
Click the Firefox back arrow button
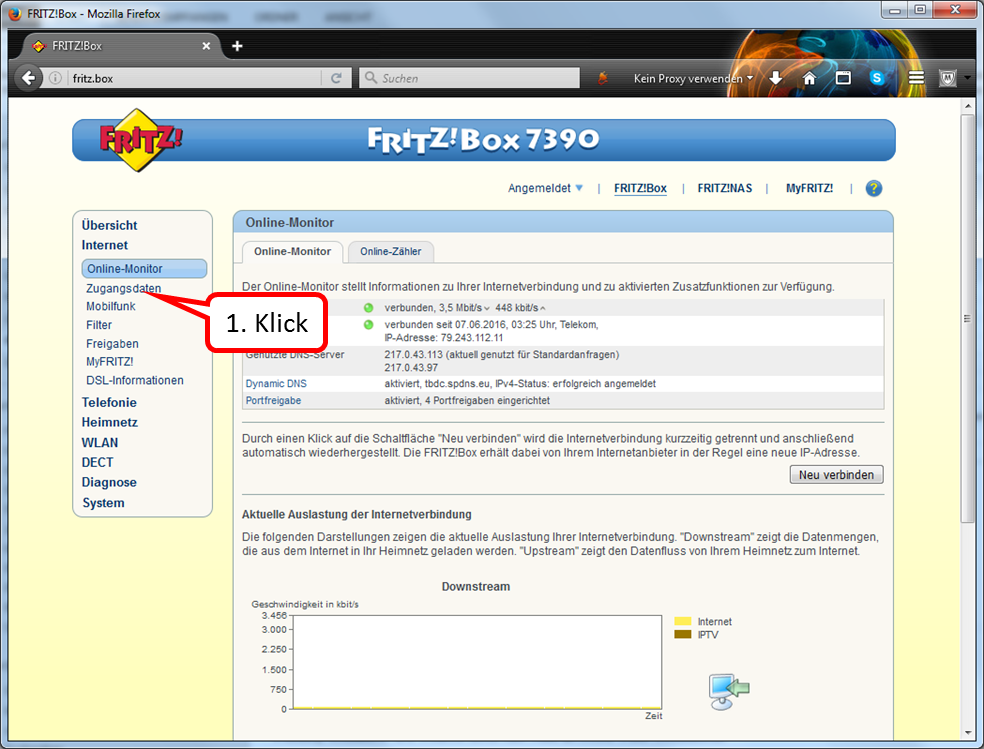[28, 78]
